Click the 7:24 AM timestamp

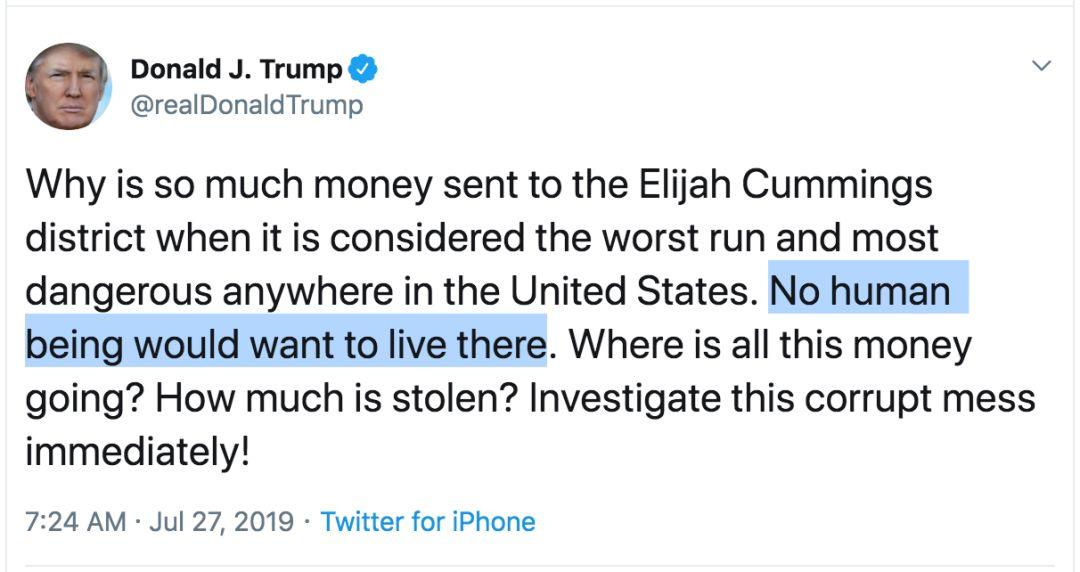76,521
